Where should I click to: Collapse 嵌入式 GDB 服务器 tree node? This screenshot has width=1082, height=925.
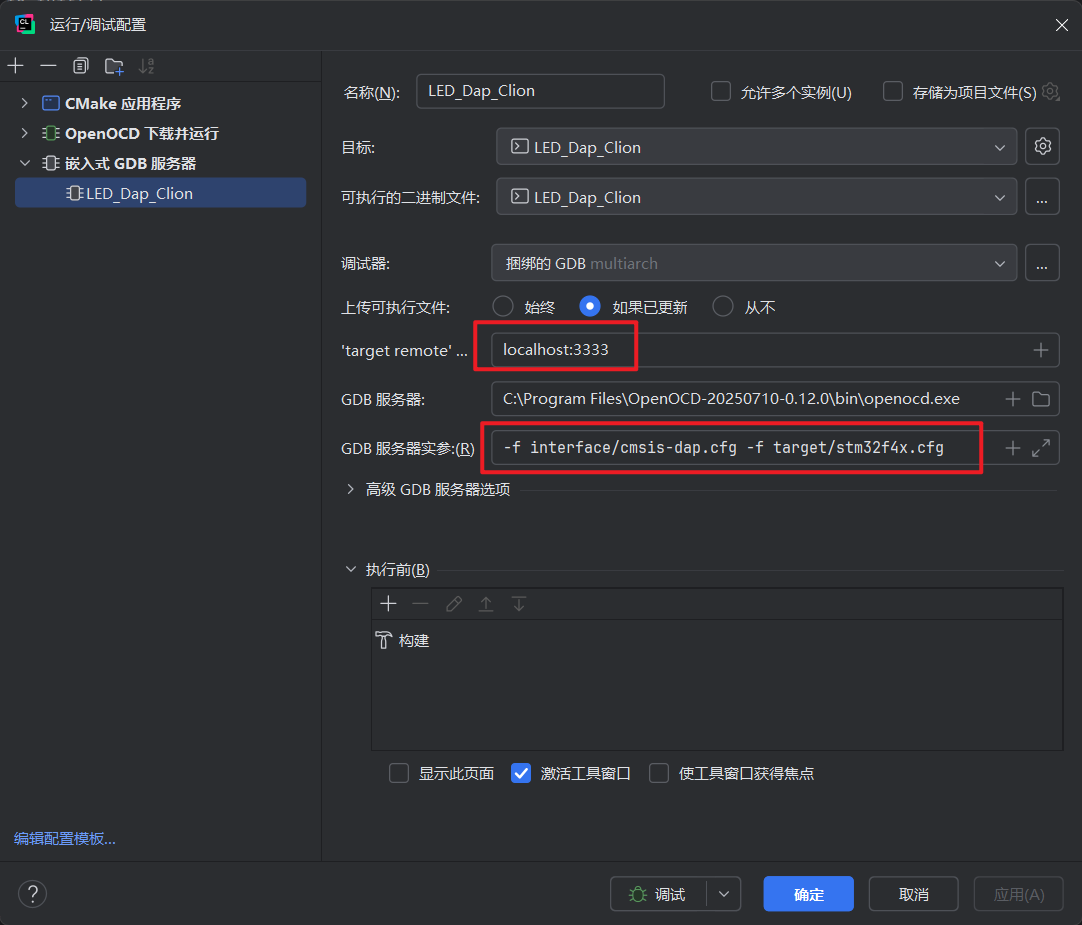(x=25, y=164)
